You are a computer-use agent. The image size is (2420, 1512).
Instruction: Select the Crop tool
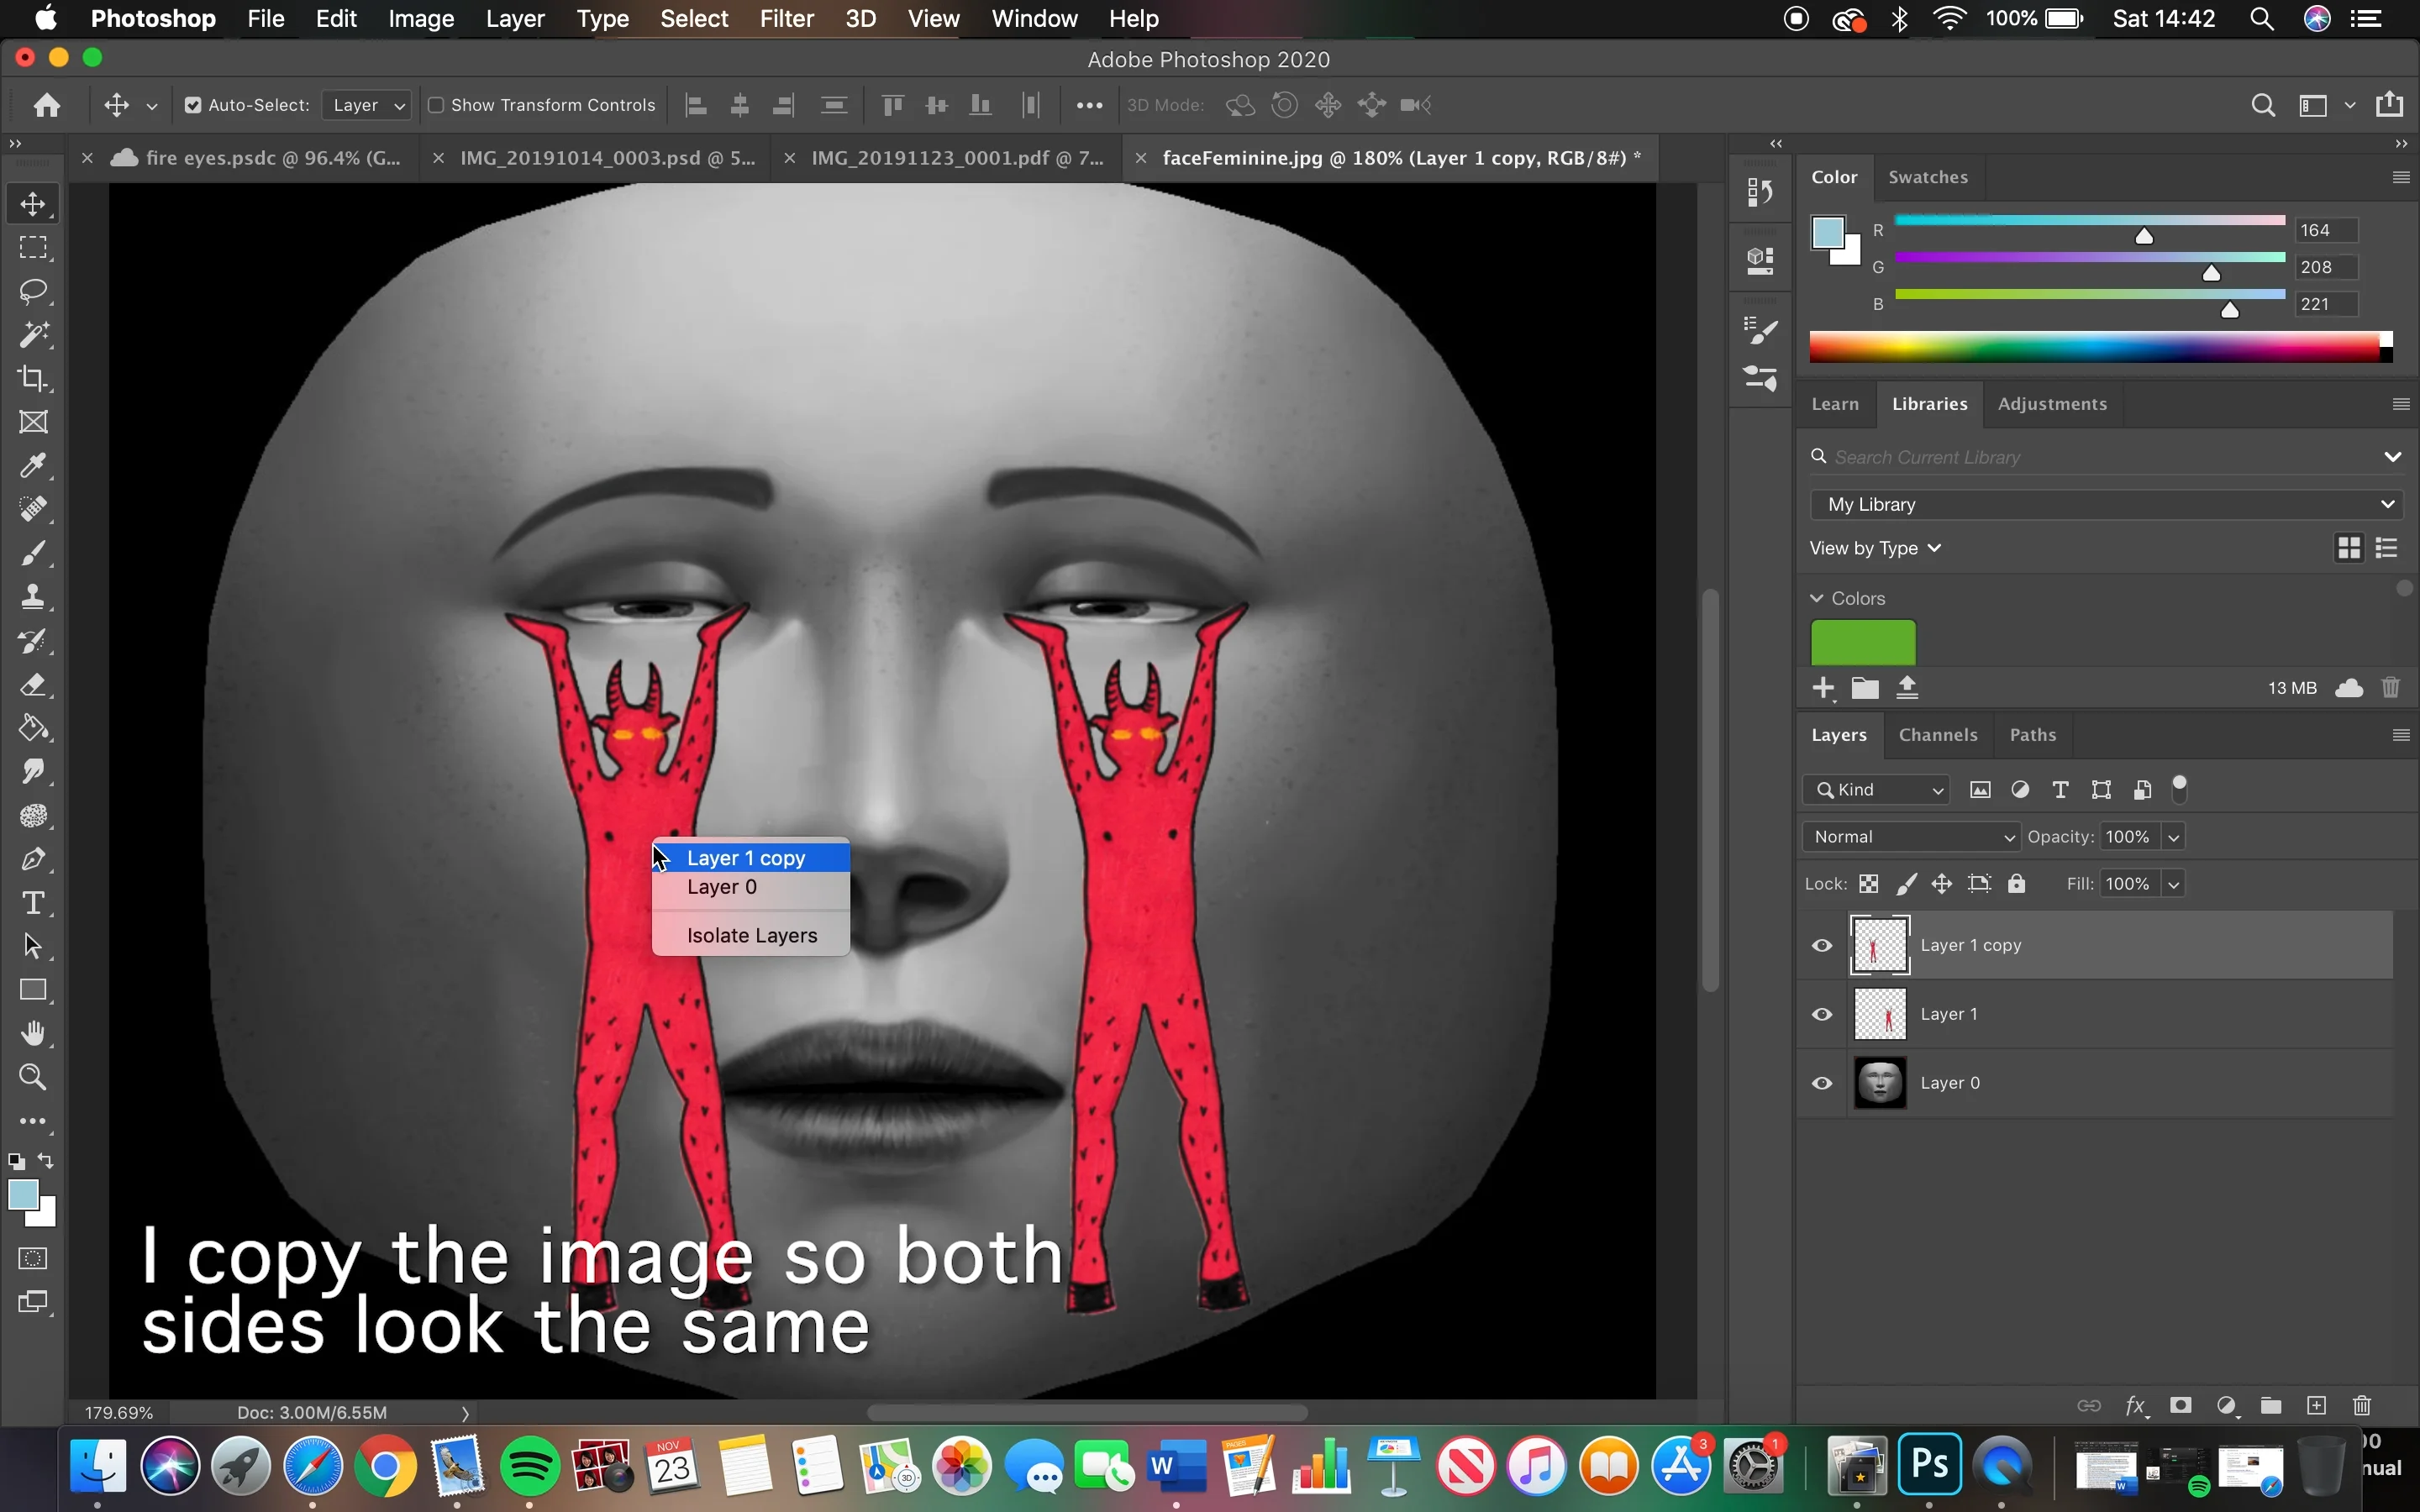[x=33, y=379]
